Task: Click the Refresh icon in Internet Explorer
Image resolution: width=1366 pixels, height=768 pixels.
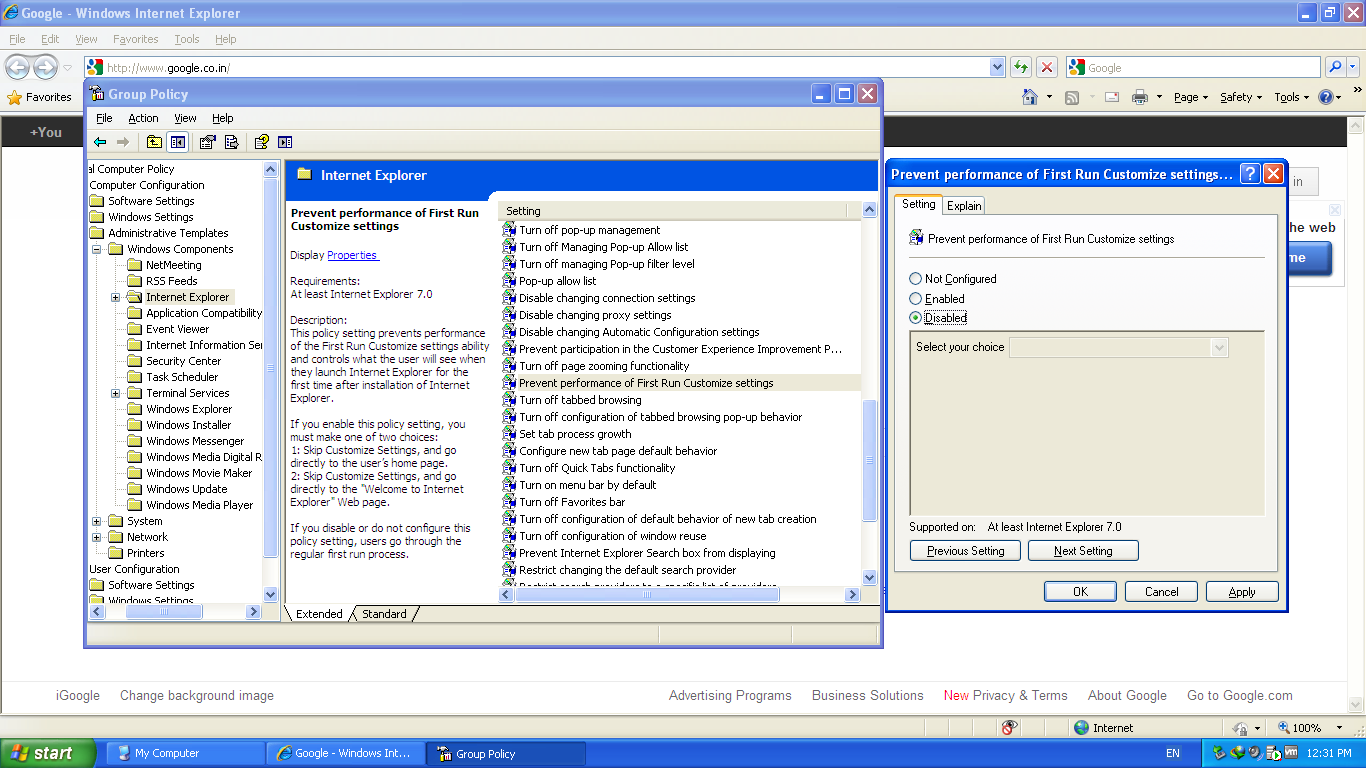Action: pos(1020,67)
